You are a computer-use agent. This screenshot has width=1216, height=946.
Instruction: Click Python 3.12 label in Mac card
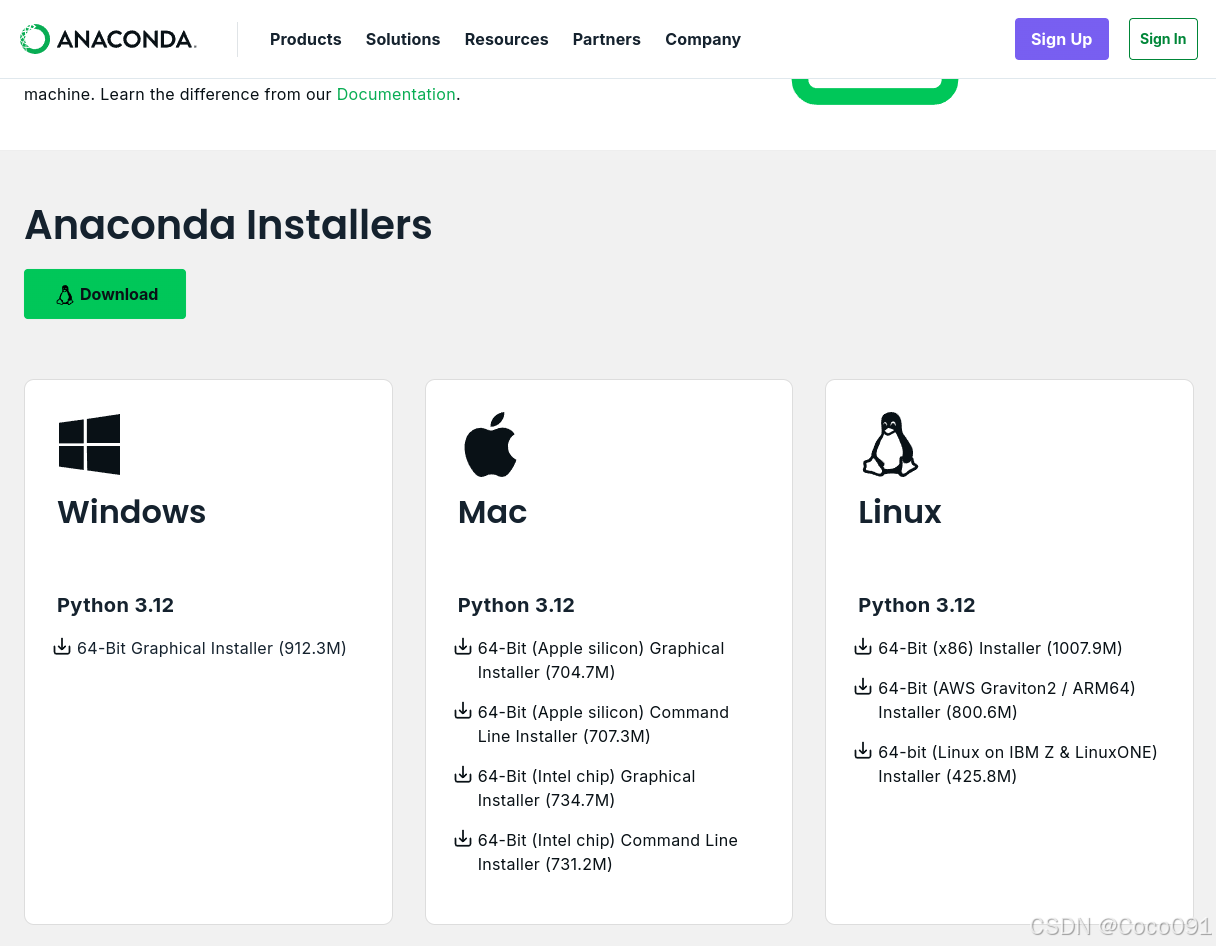(516, 605)
